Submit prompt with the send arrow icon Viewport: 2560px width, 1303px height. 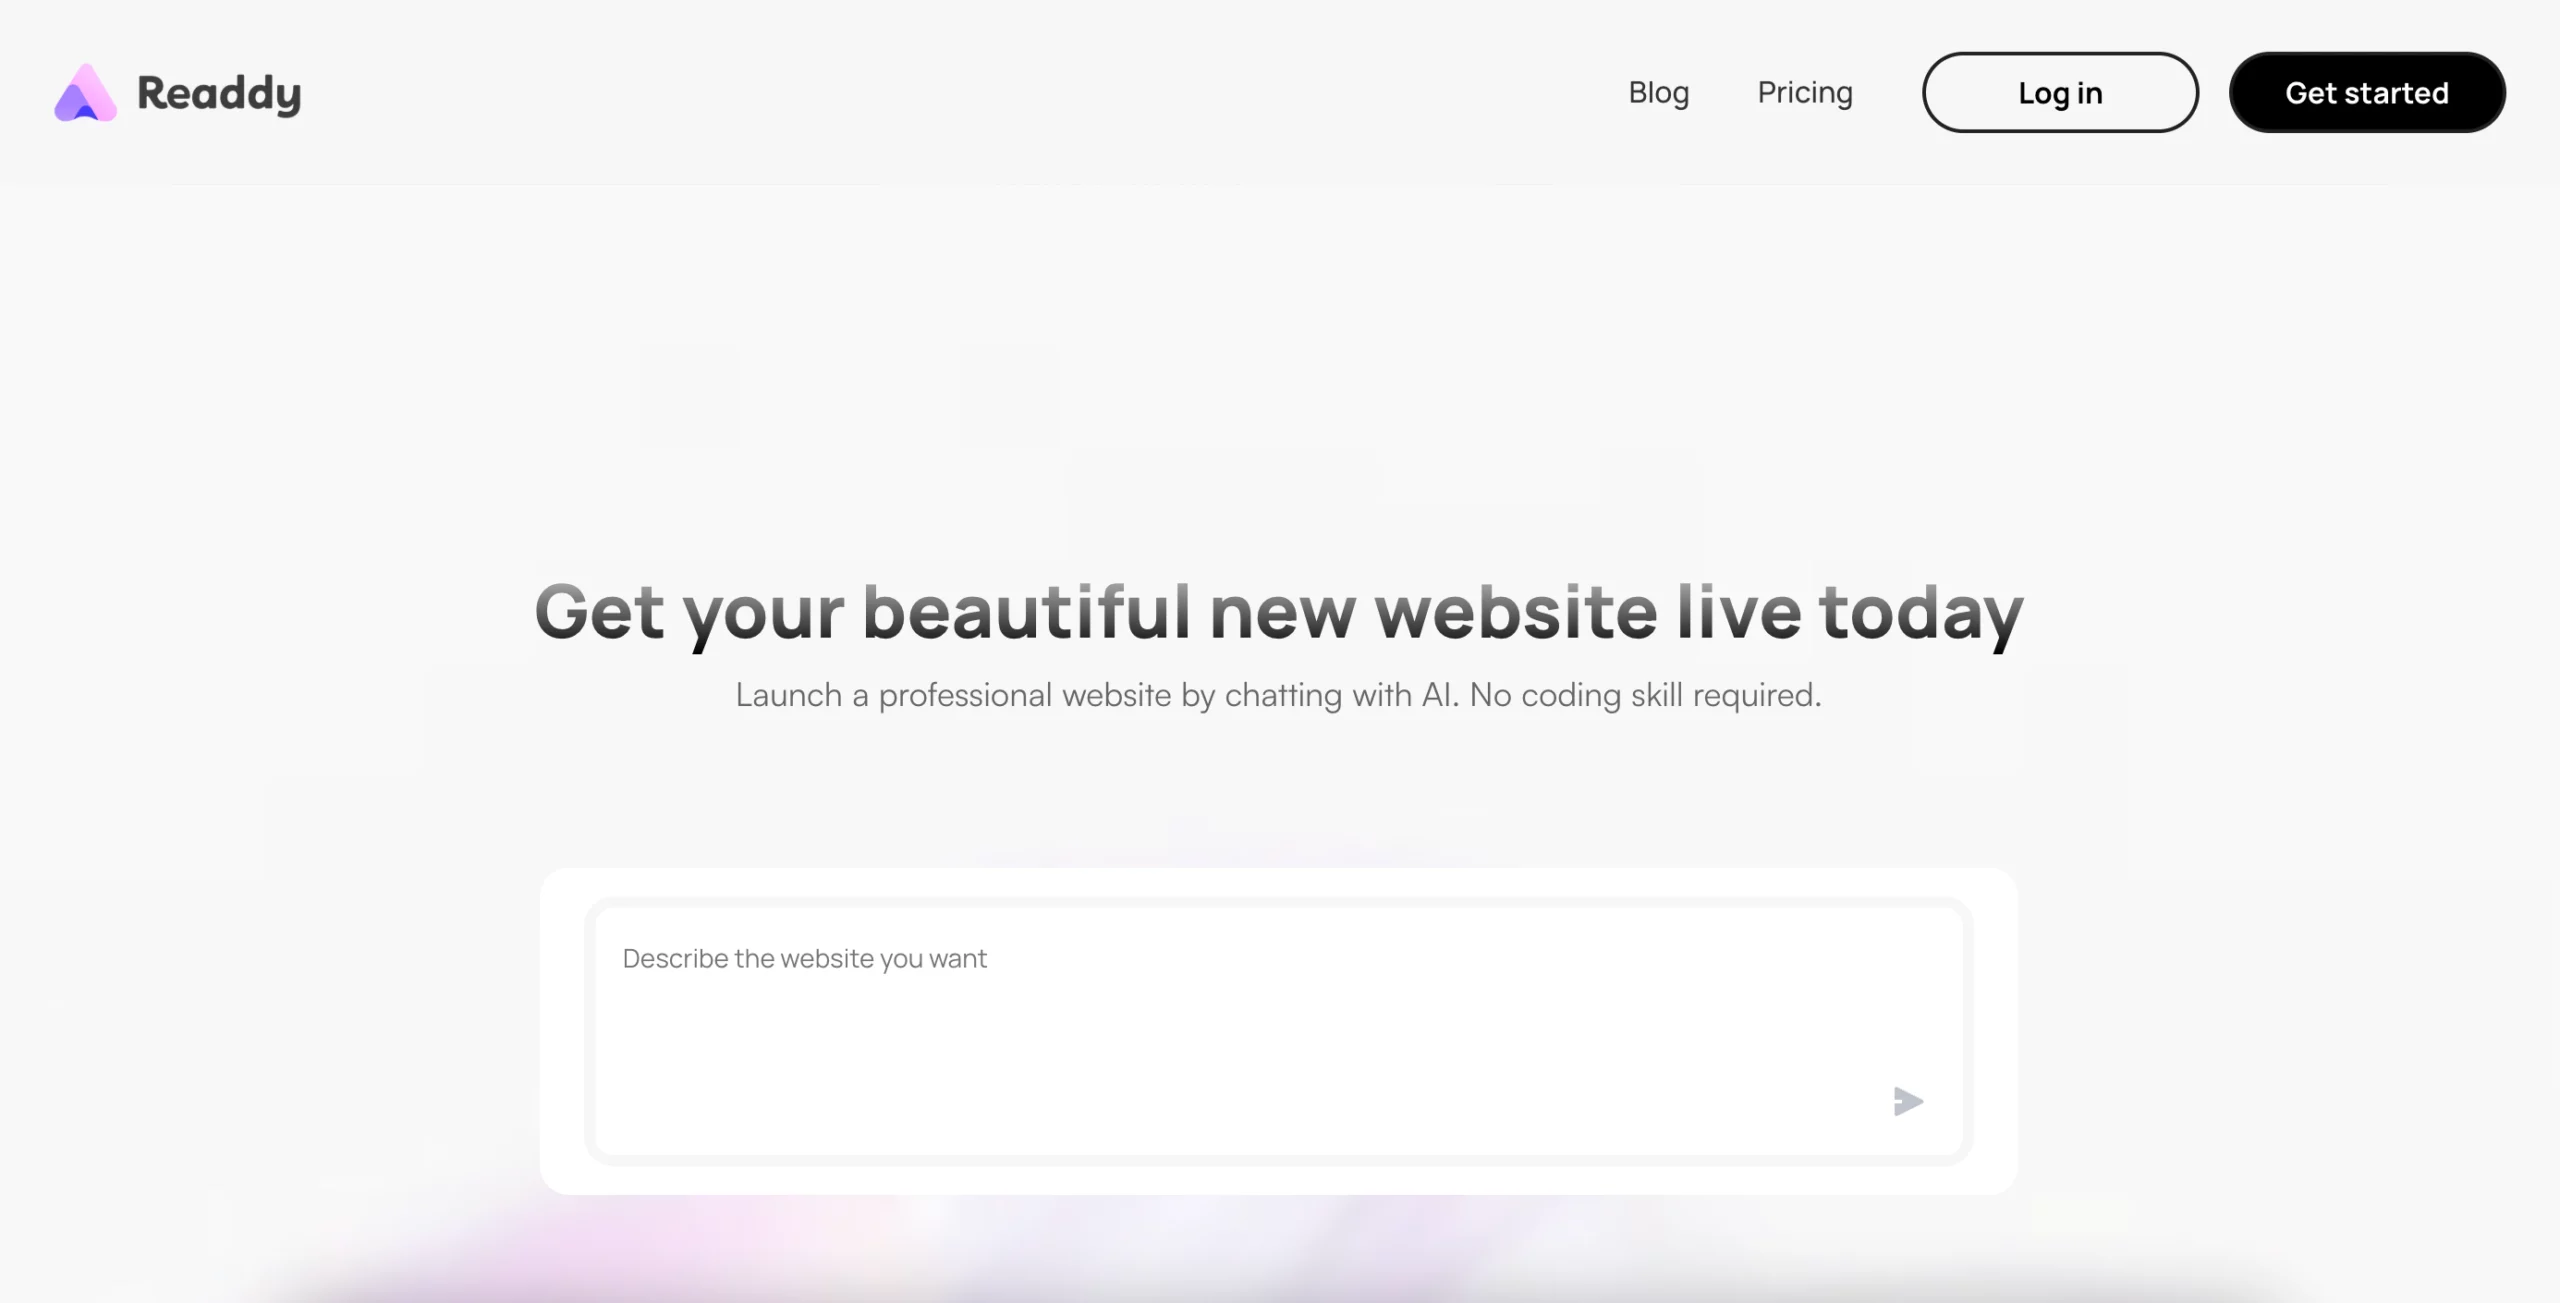1908,1101
